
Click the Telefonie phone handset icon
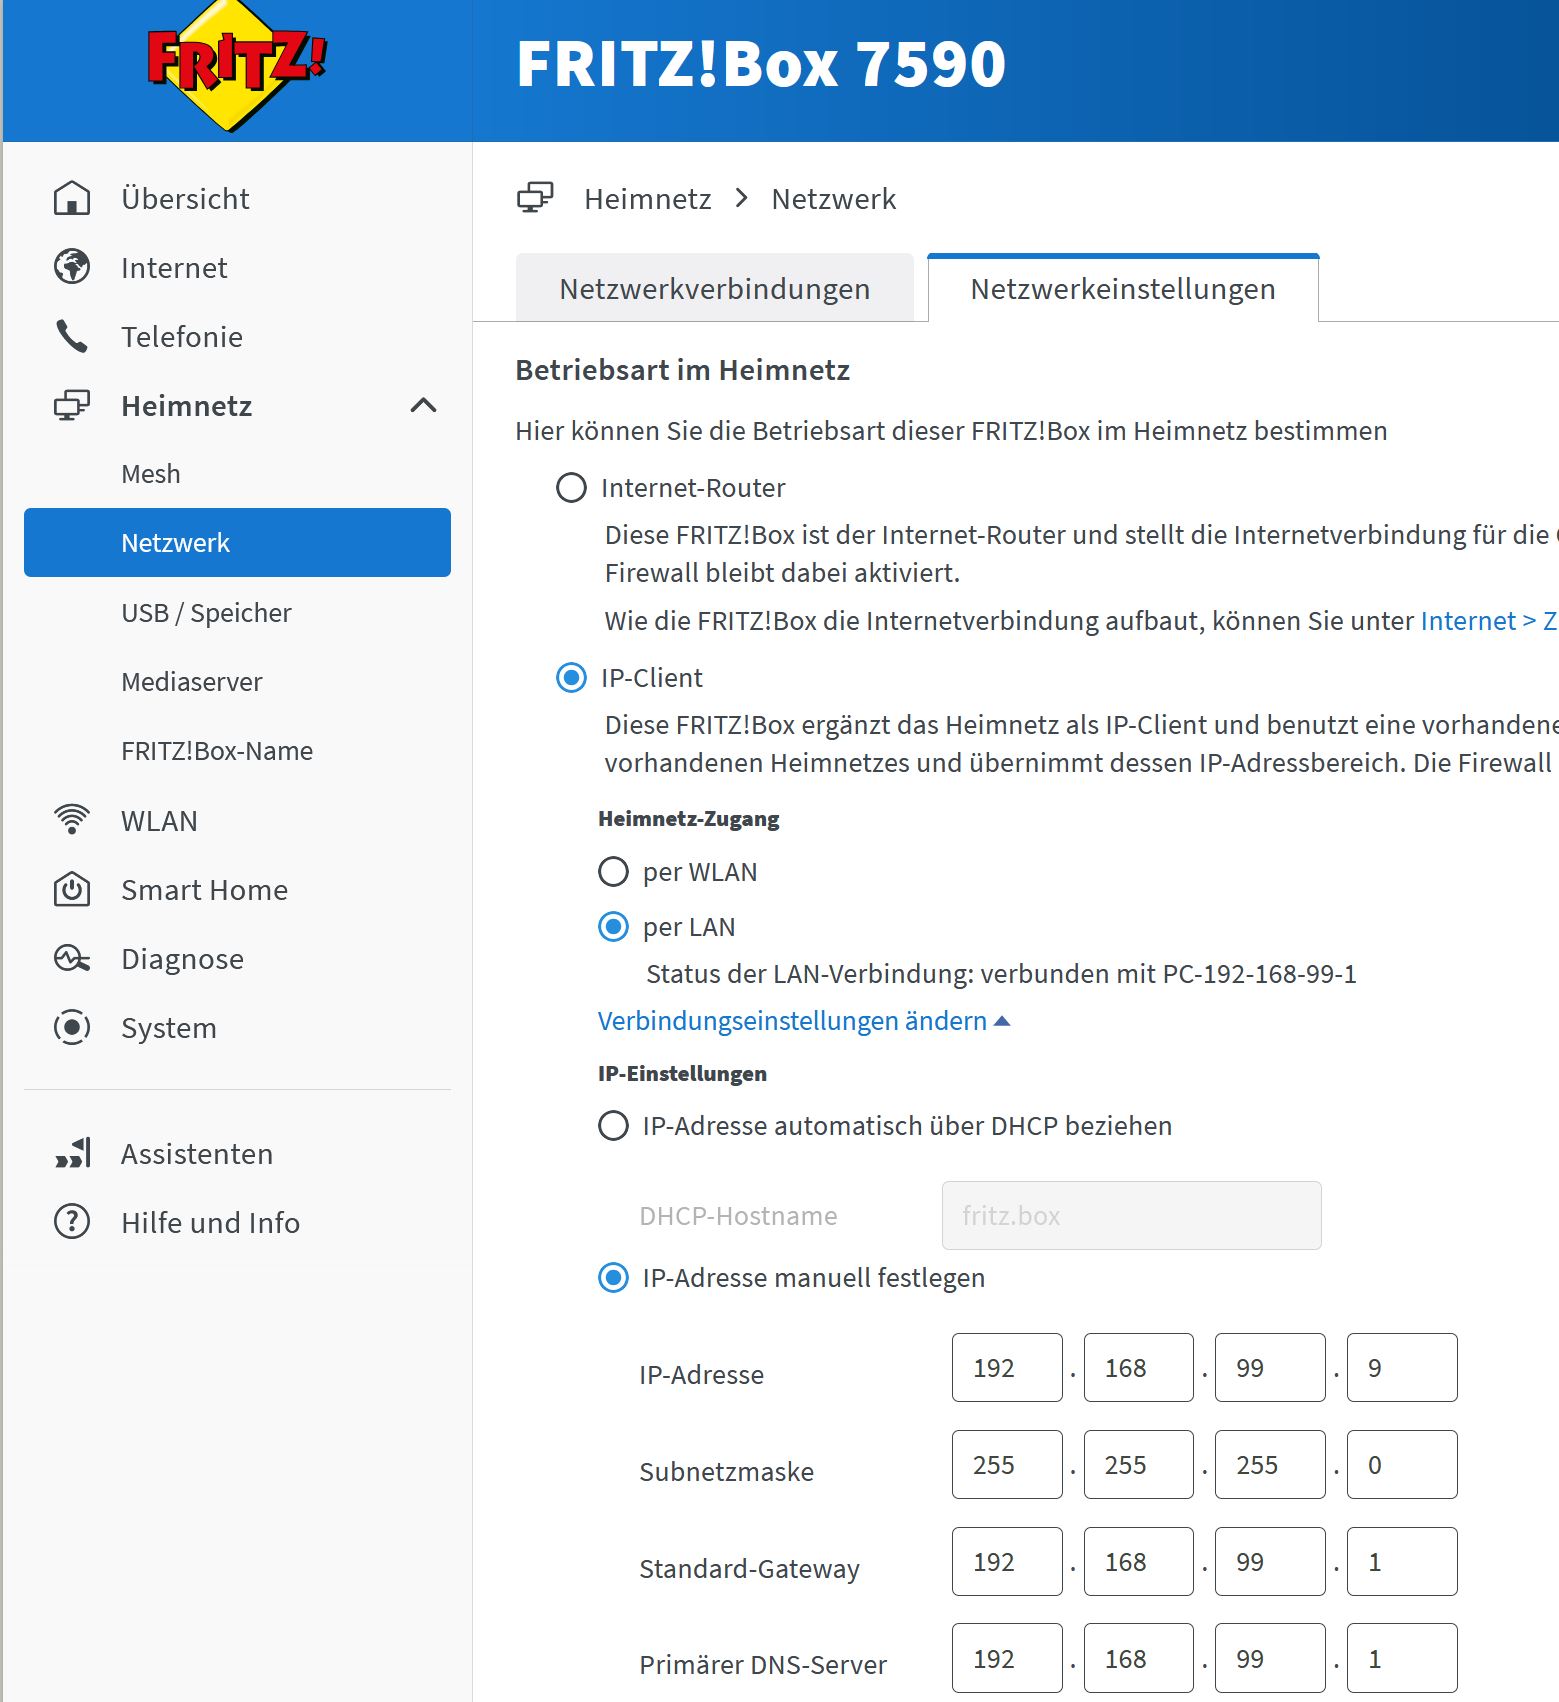(x=72, y=336)
